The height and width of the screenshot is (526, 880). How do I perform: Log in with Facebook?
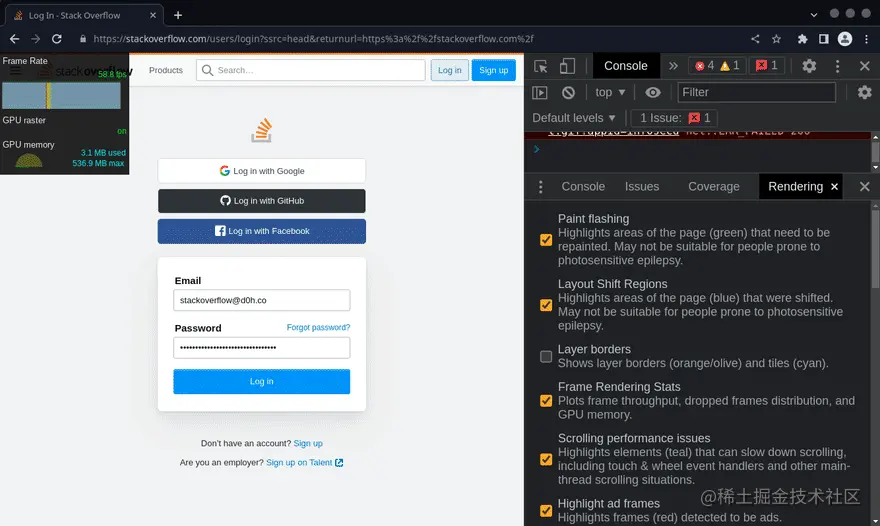tap(262, 231)
